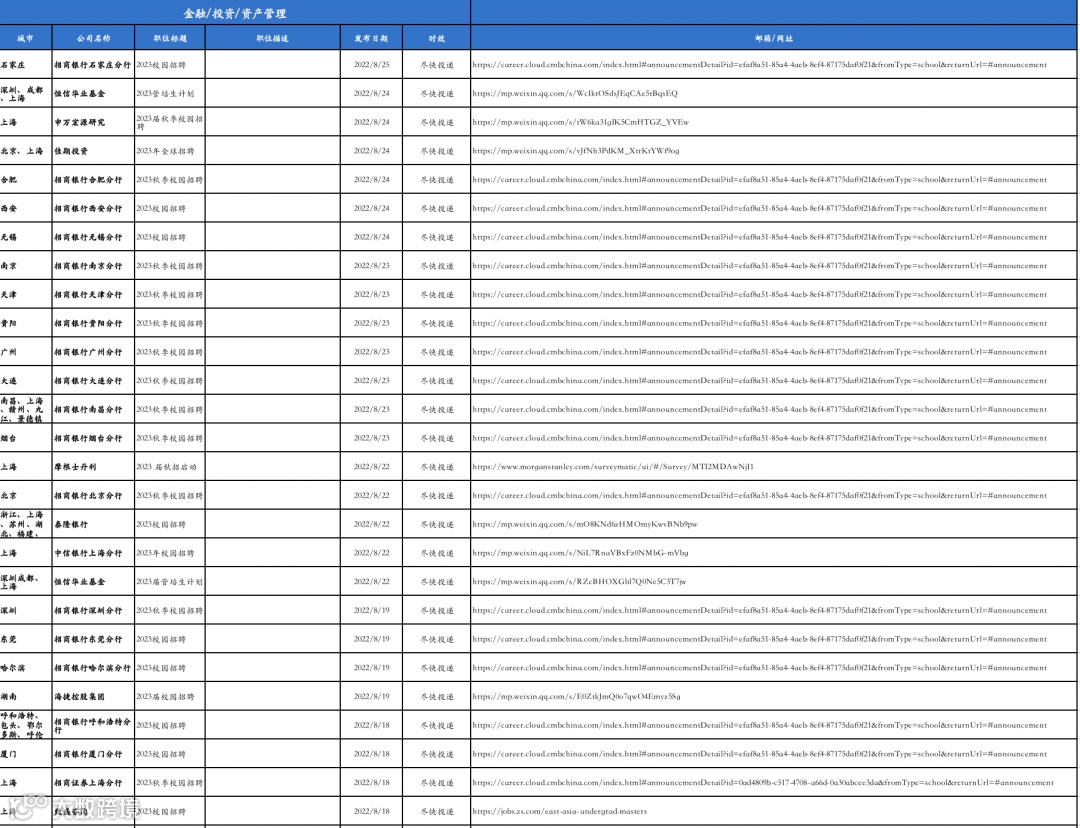Click the 招商银行合肥分行 company cell
The height and width of the screenshot is (828, 1080).
pos(93,180)
